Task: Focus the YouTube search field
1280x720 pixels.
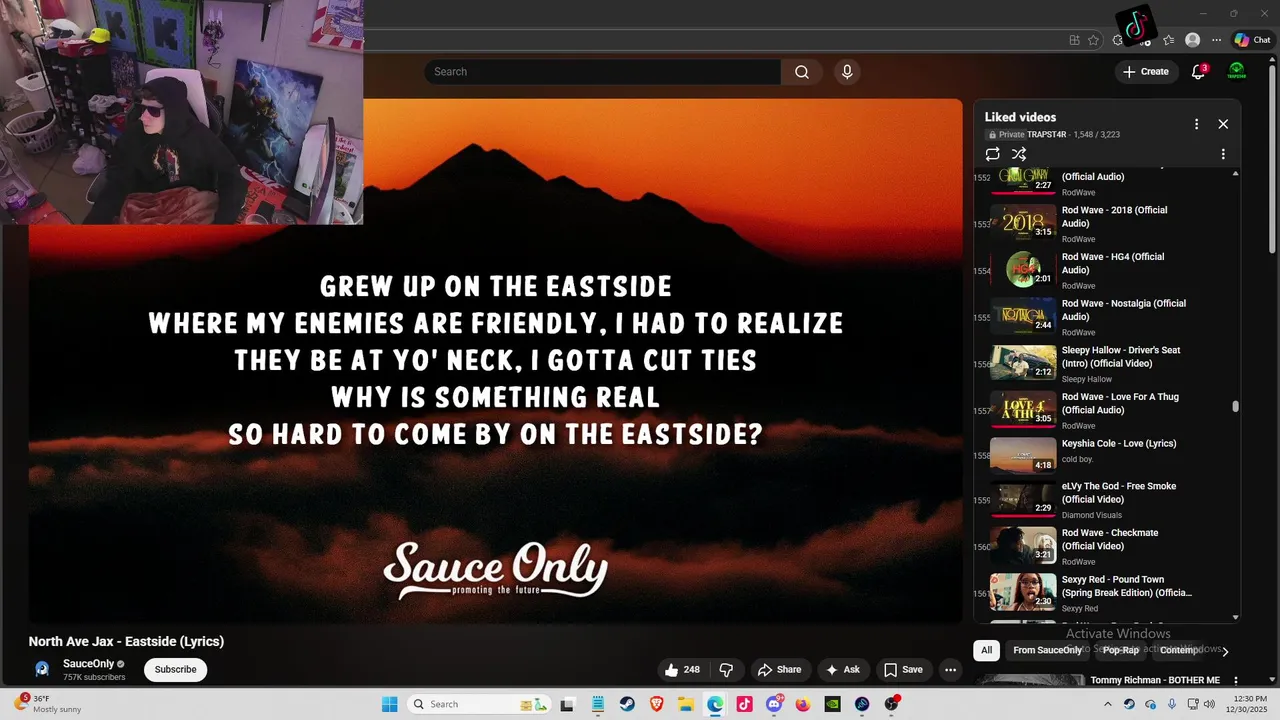Action: tap(602, 72)
